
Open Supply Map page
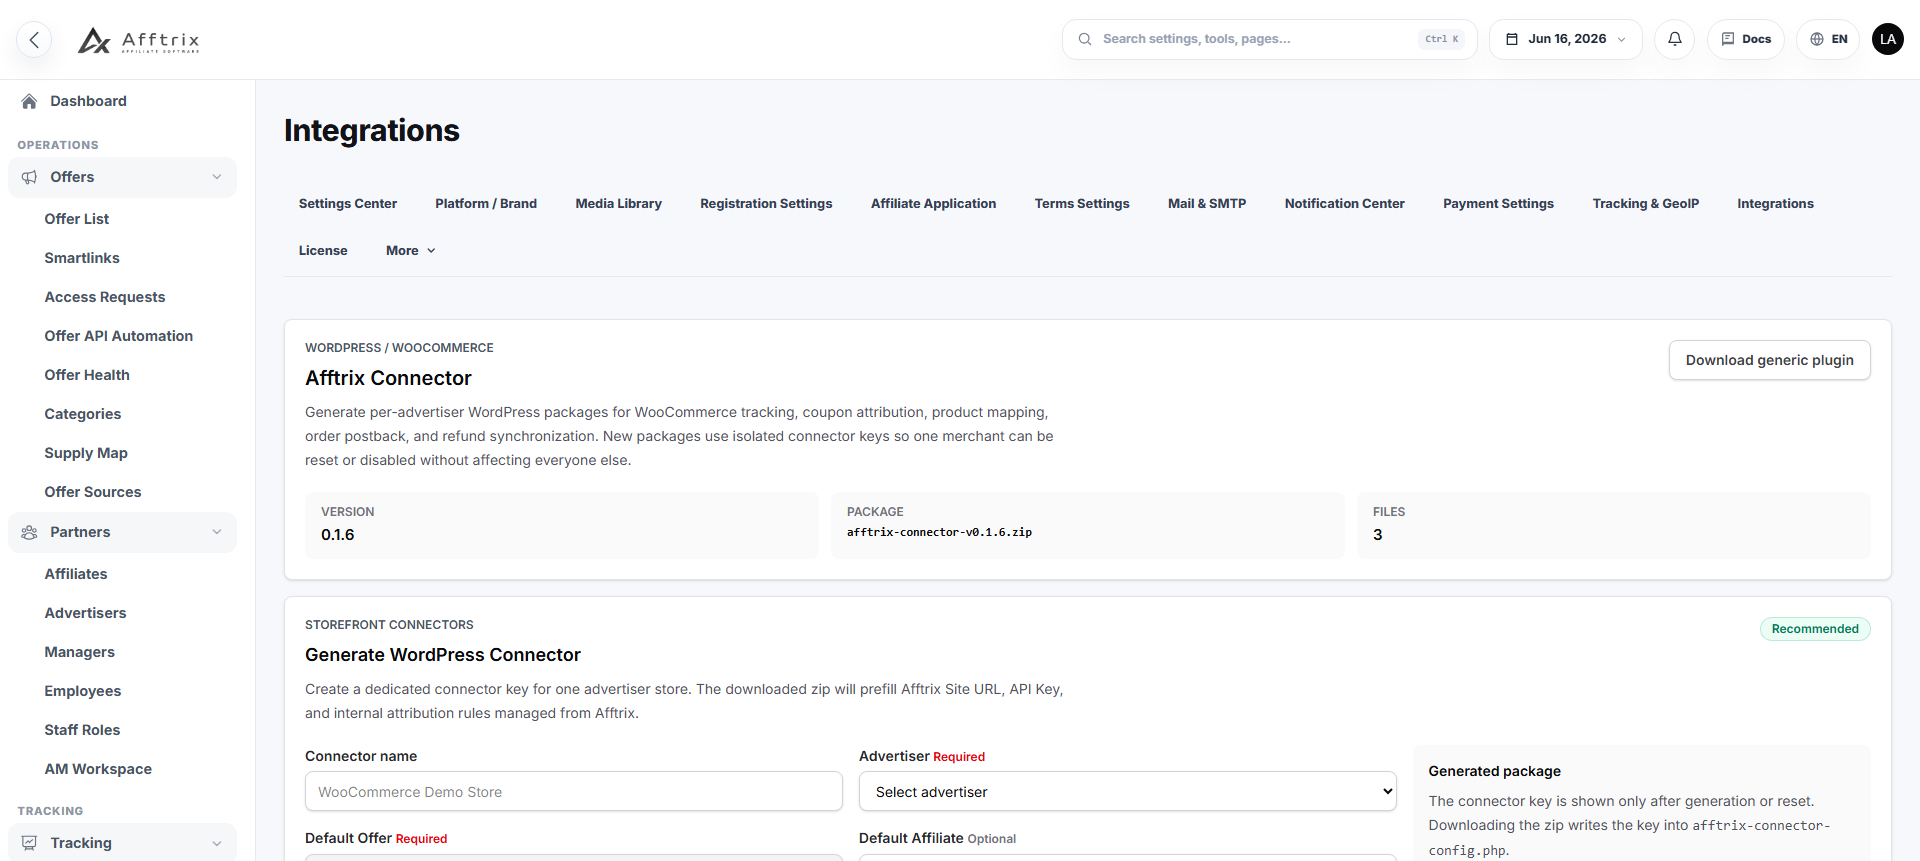(86, 453)
